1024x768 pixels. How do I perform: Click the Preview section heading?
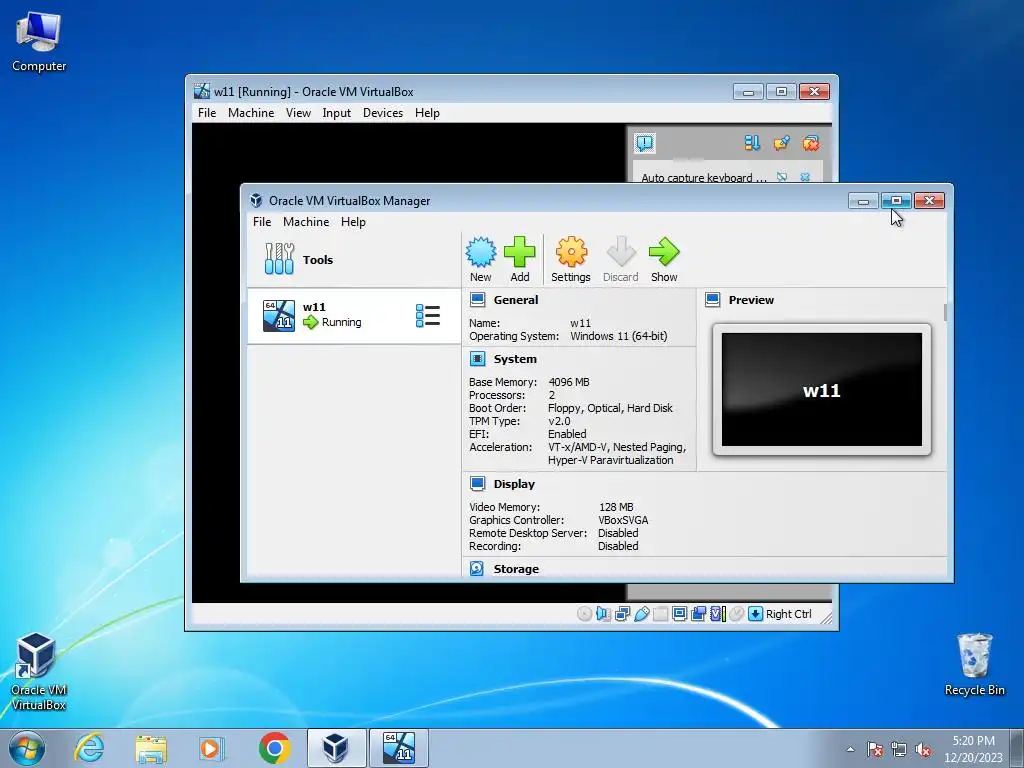(x=751, y=300)
